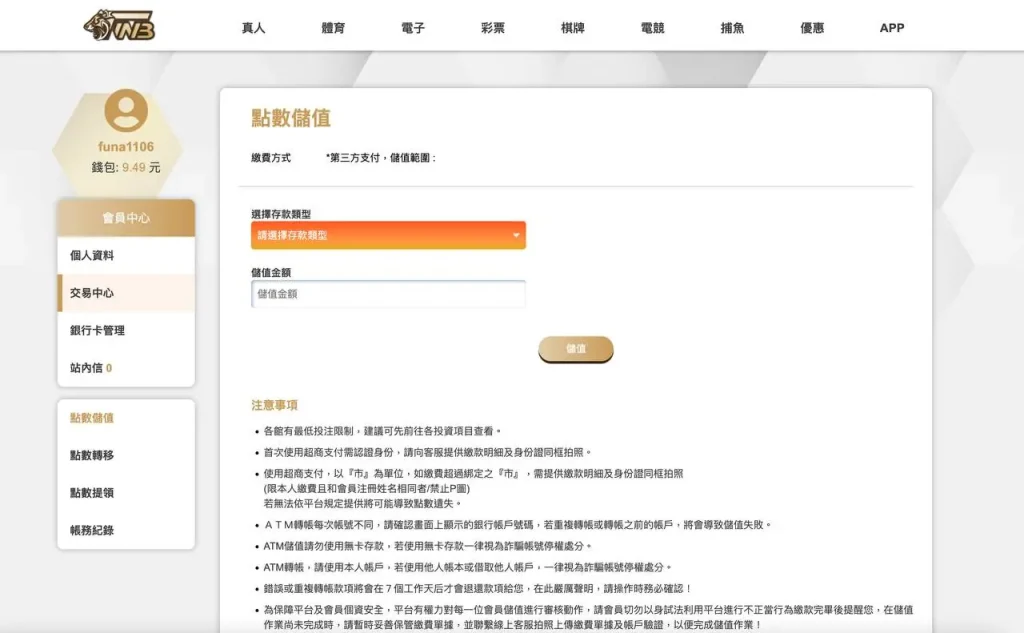Open the 真人 menu item
This screenshot has height=633, width=1024.
click(x=253, y=28)
